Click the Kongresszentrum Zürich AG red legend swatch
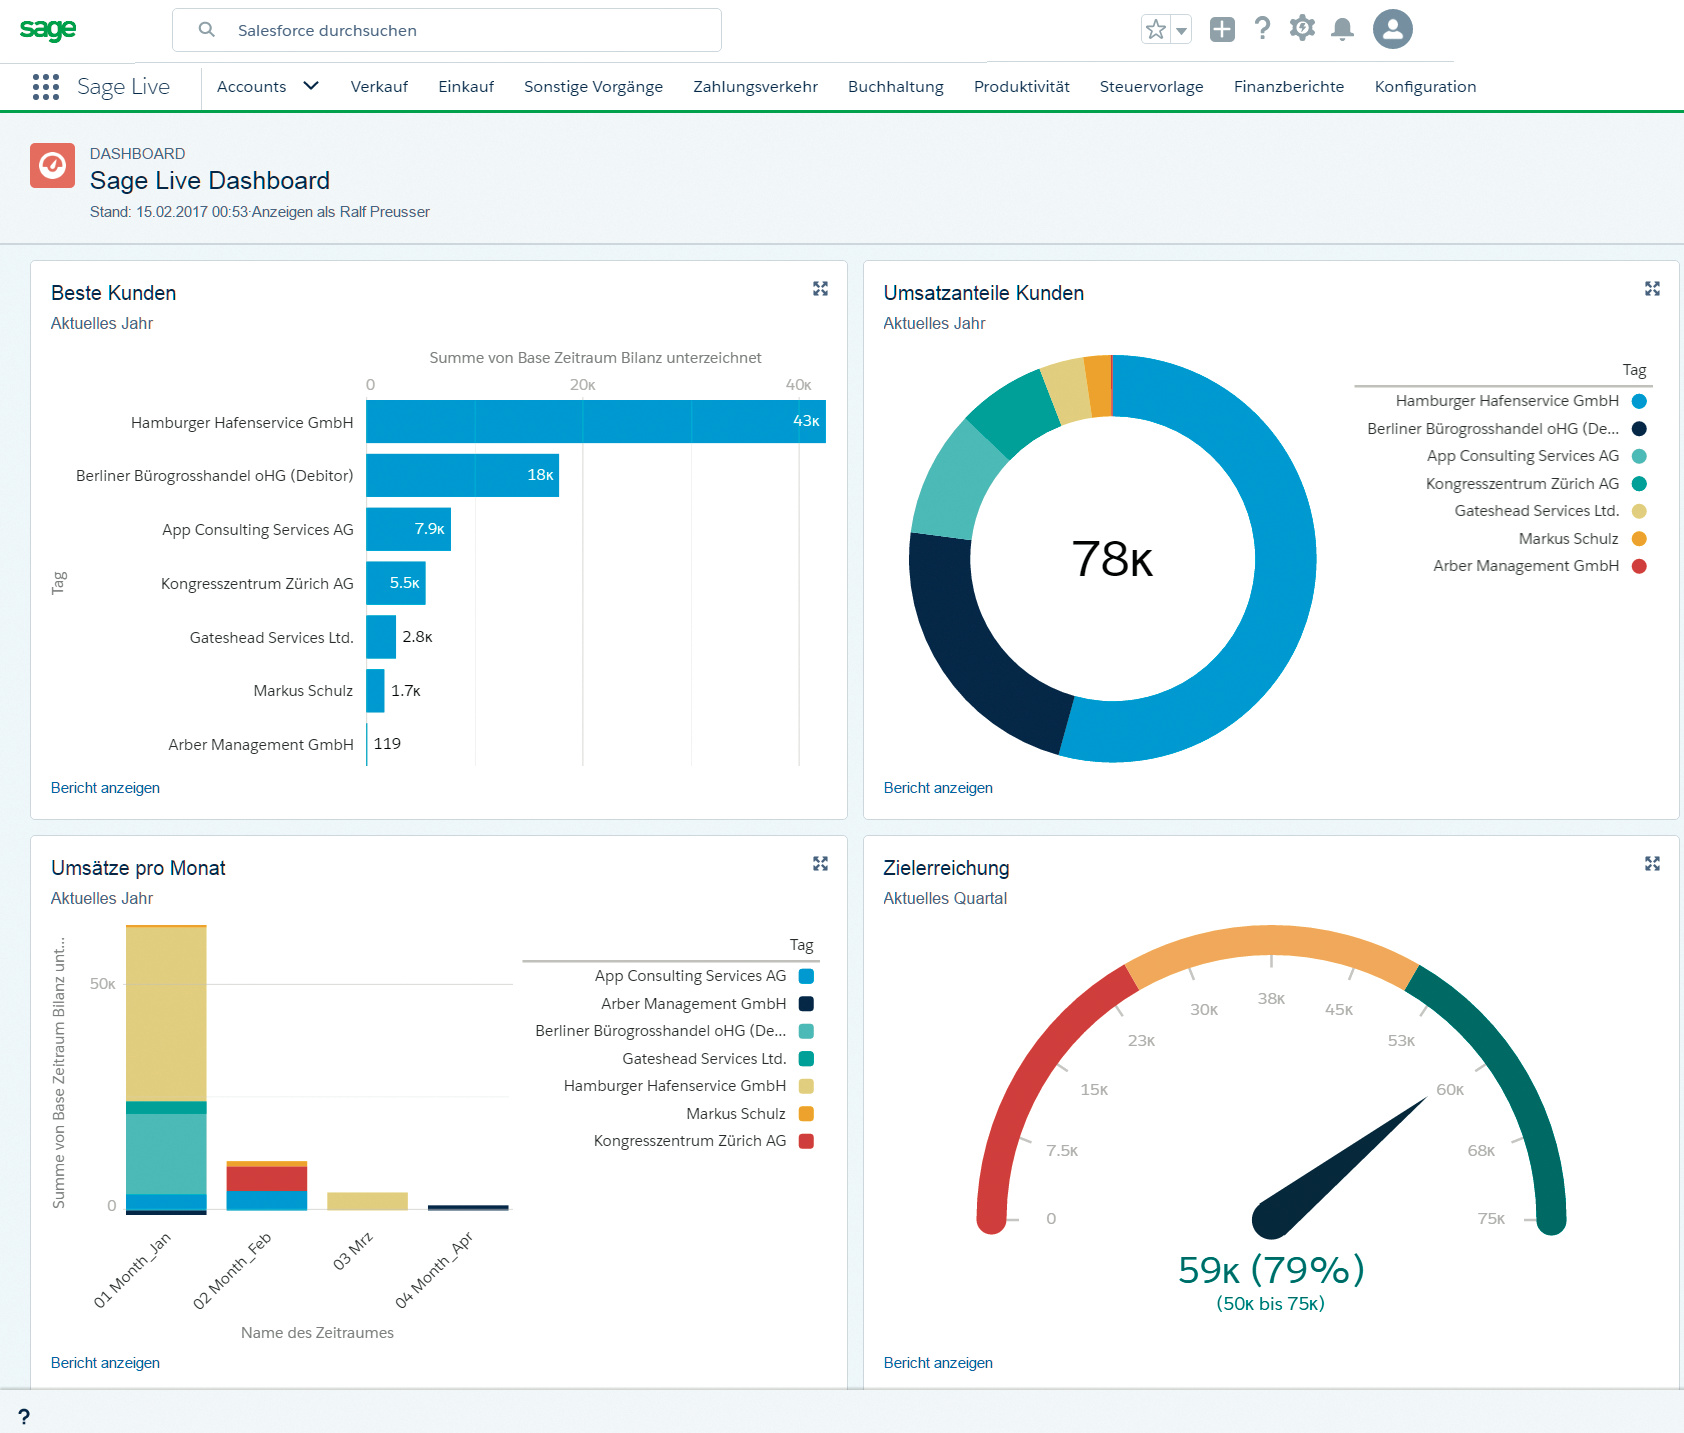The height and width of the screenshot is (1433, 1684). point(806,1141)
